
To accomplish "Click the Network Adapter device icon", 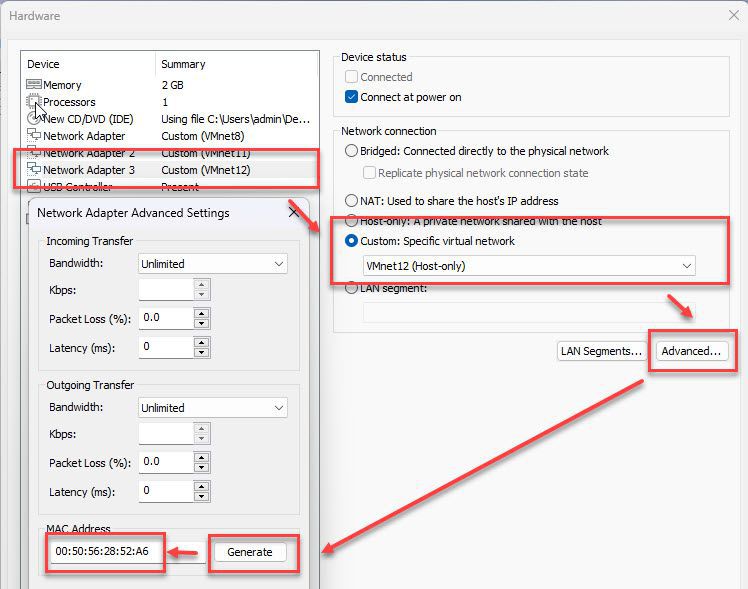I will tap(34, 135).
